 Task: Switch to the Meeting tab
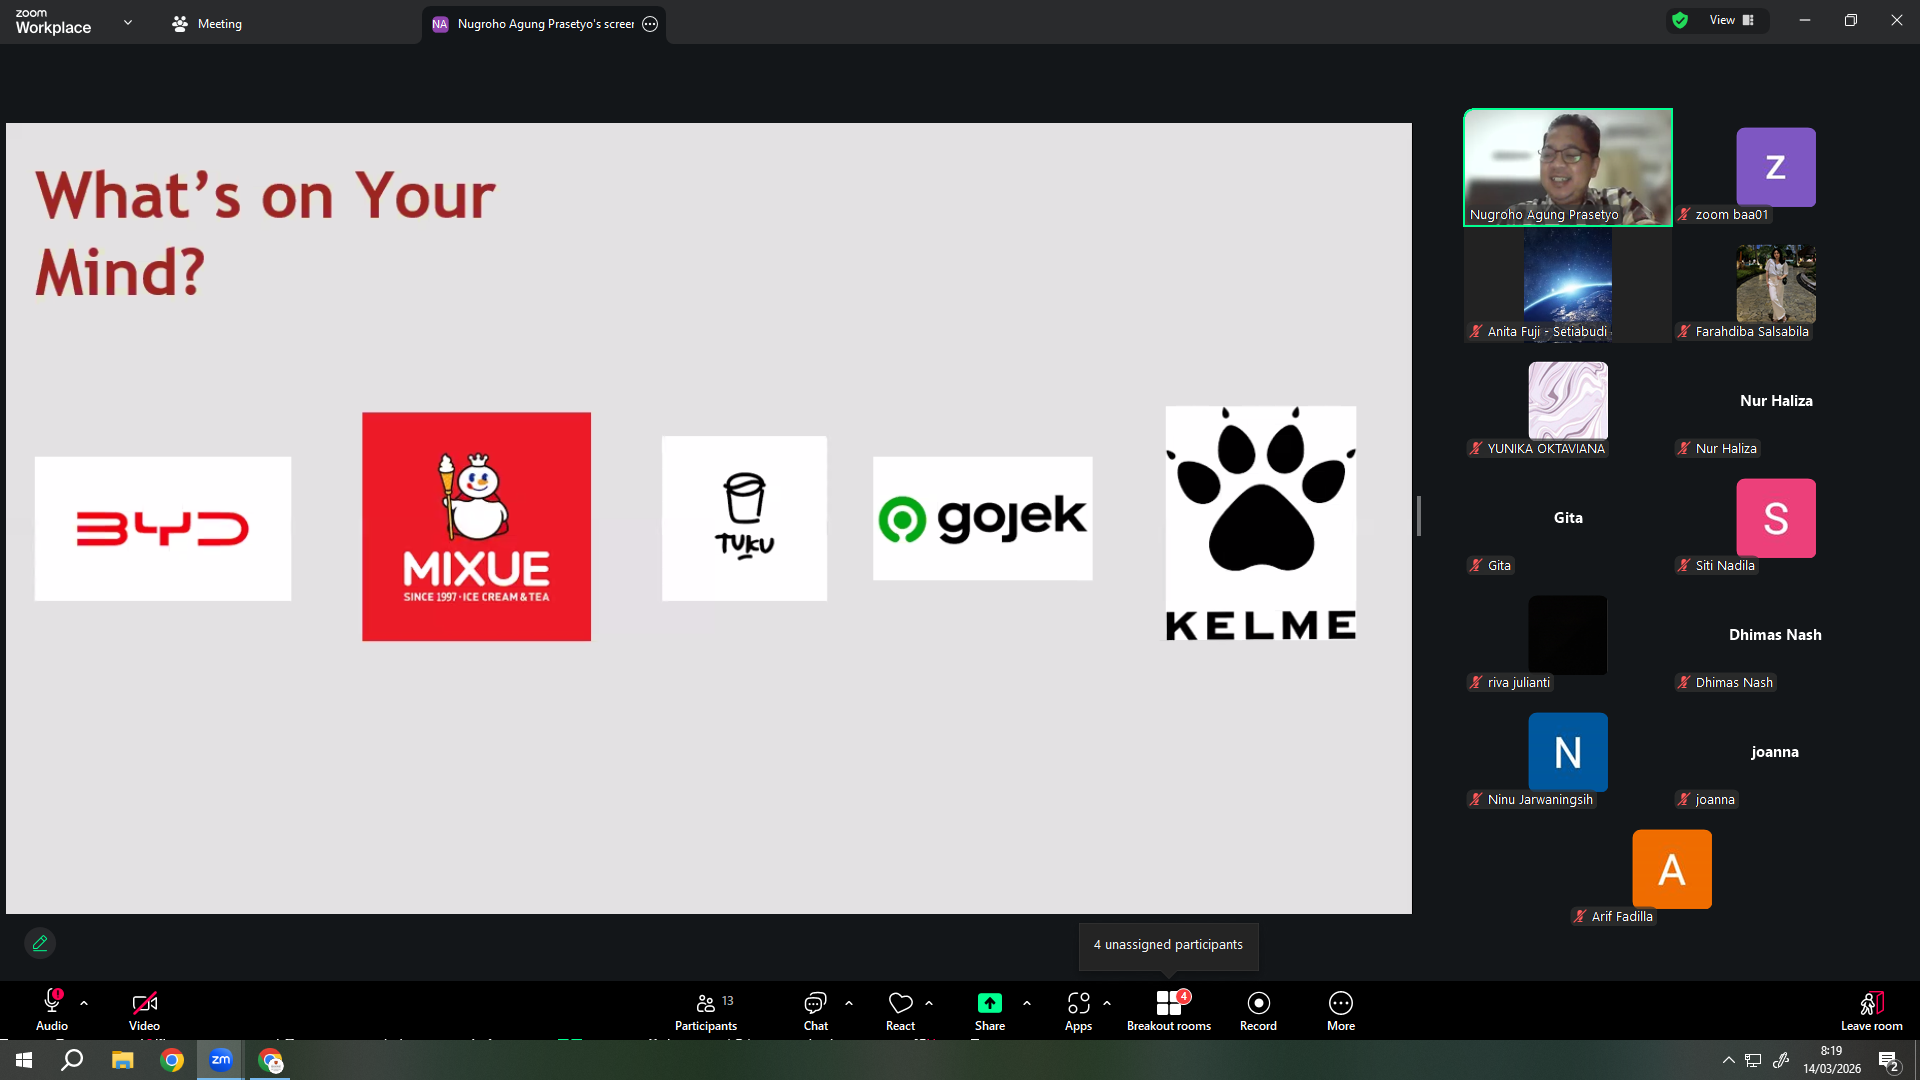point(207,23)
